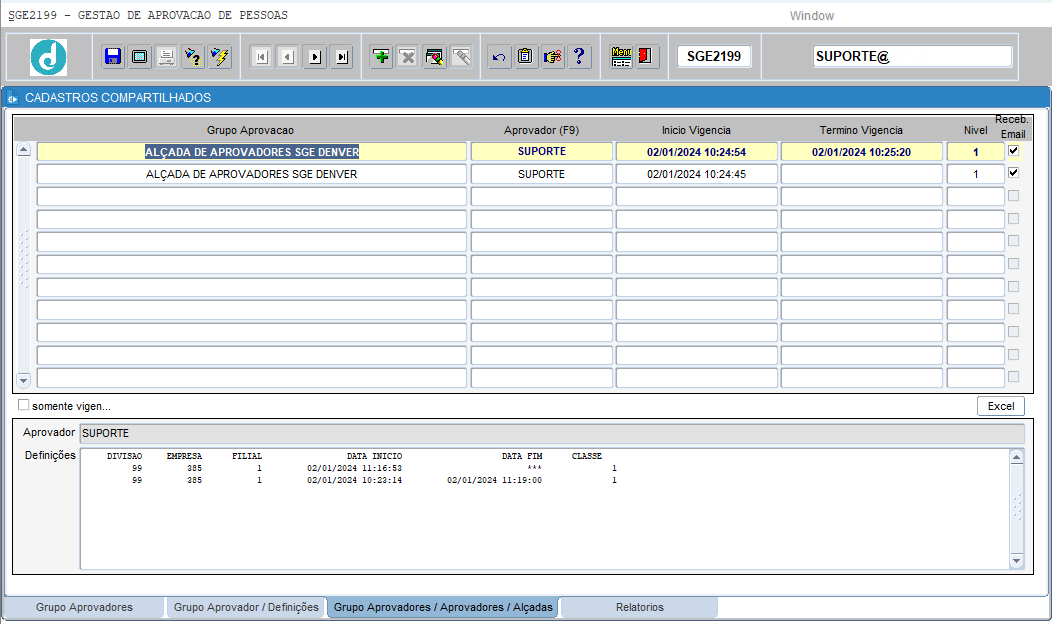This screenshot has width=1052, height=624.
Task: Enable the 'somente vigen...' checkbox
Action: (23, 405)
